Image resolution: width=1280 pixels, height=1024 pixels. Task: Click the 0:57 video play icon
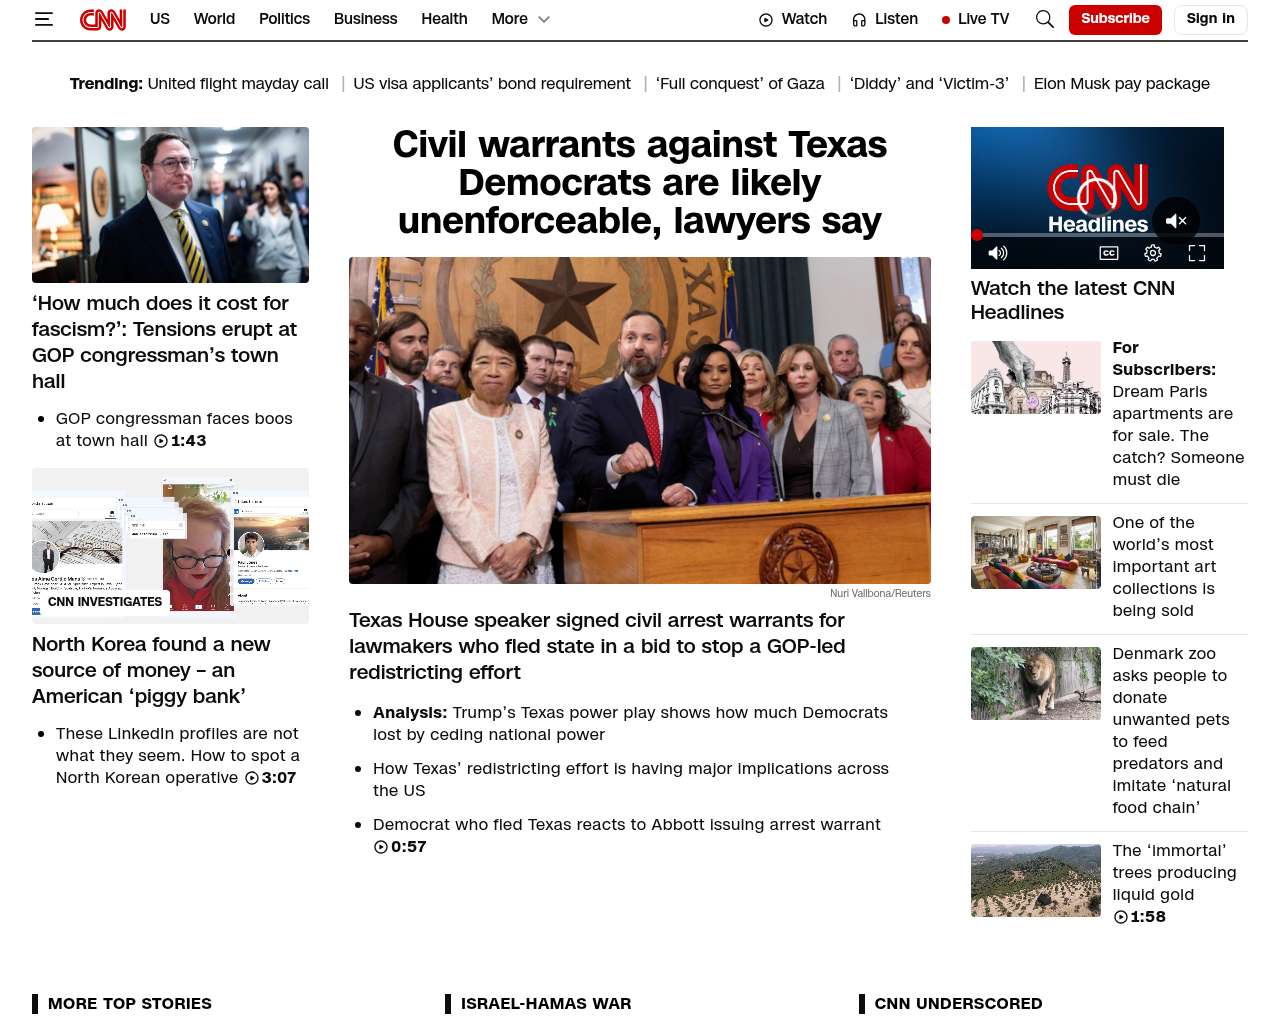[381, 847]
